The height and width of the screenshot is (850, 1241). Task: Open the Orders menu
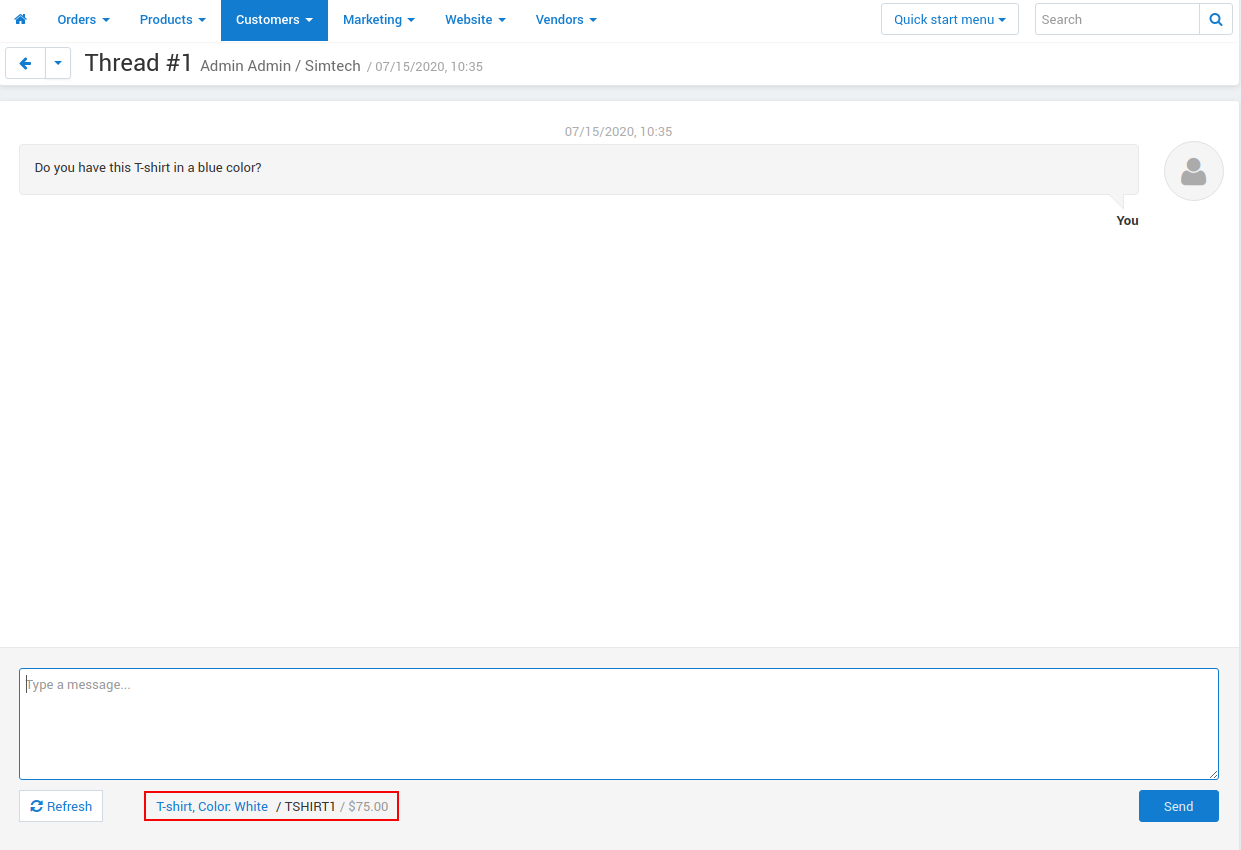point(83,20)
